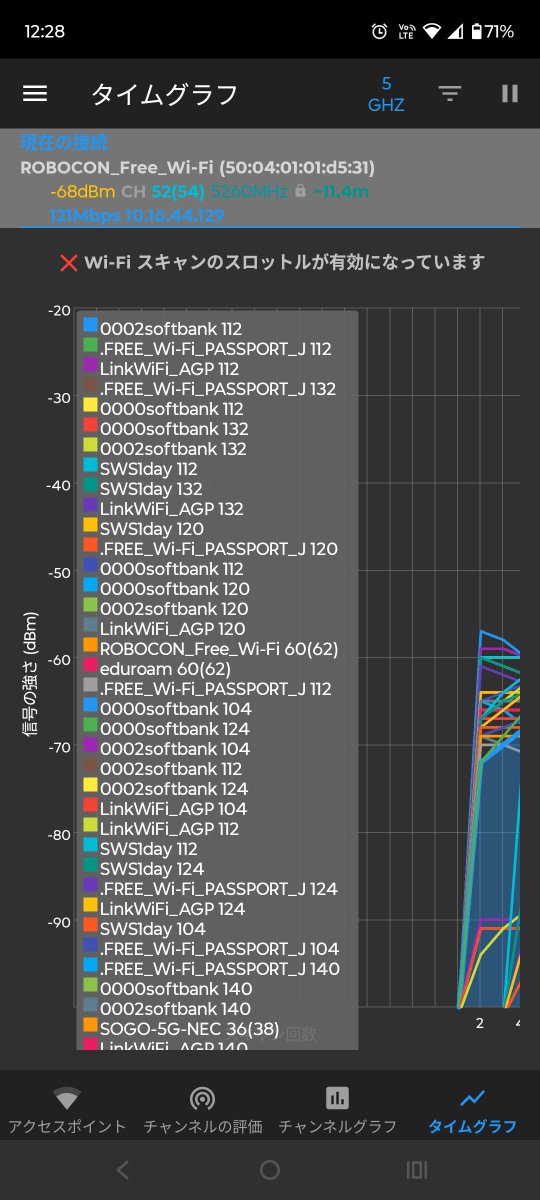Open the チャンネルグラフ tab
The width and height of the screenshot is (540, 1200).
[337, 1111]
